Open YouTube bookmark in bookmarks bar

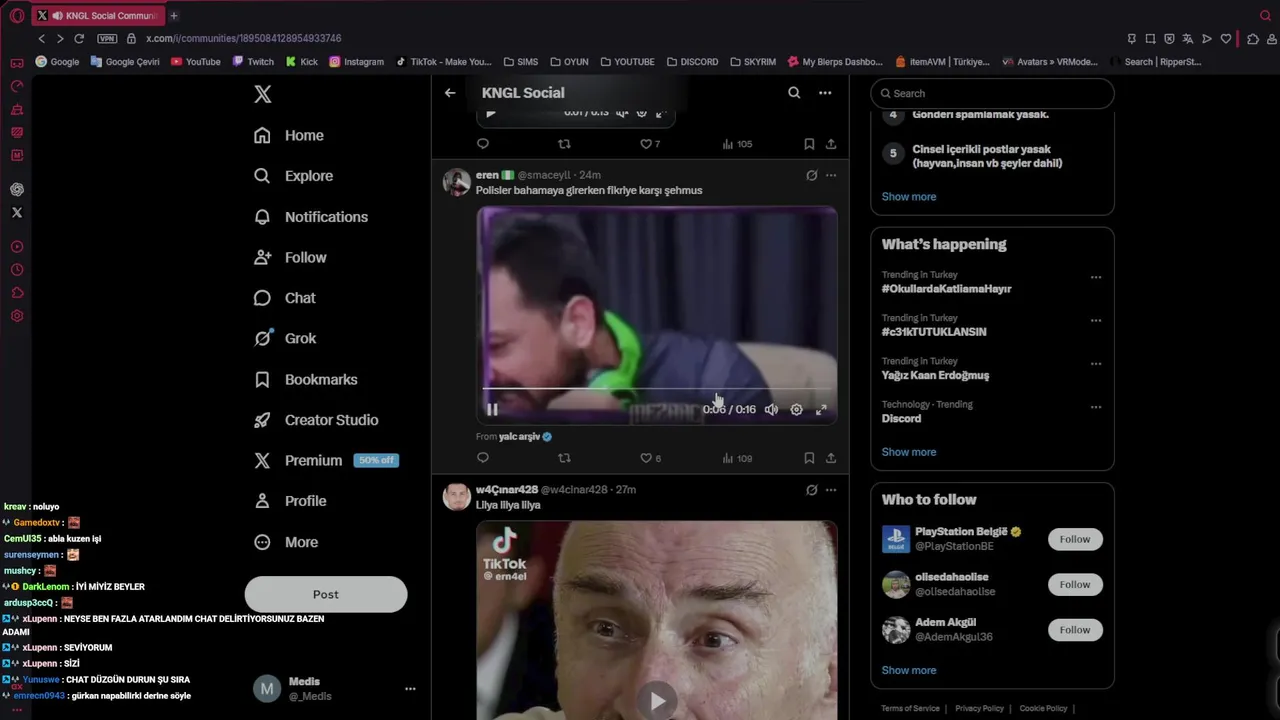pyautogui.click(x=195, y=62)
